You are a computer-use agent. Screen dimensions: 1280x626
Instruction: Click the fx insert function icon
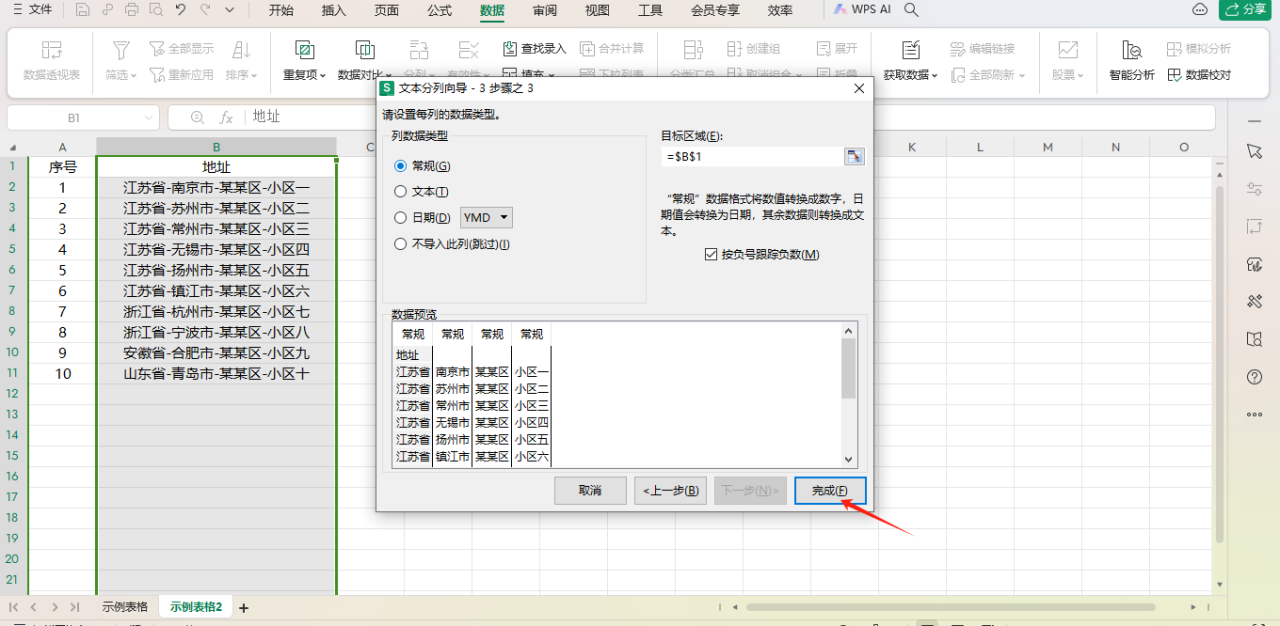(x=227, y=117)
